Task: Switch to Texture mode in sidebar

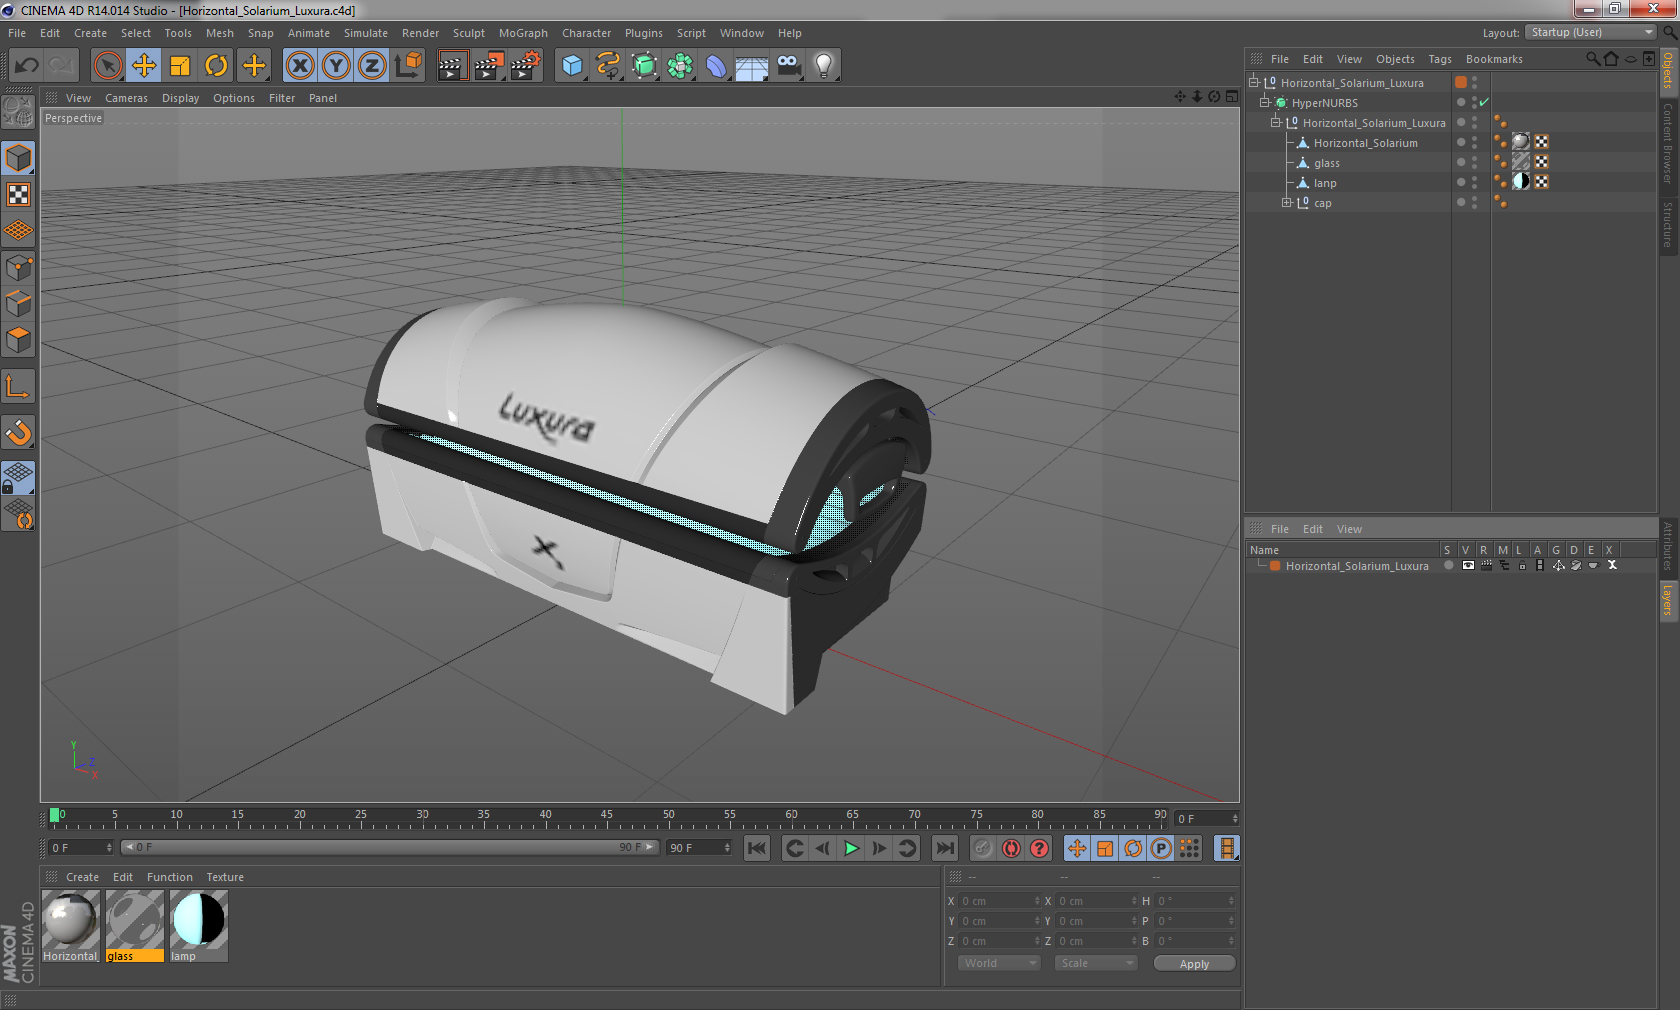Action: coord(19,194)
